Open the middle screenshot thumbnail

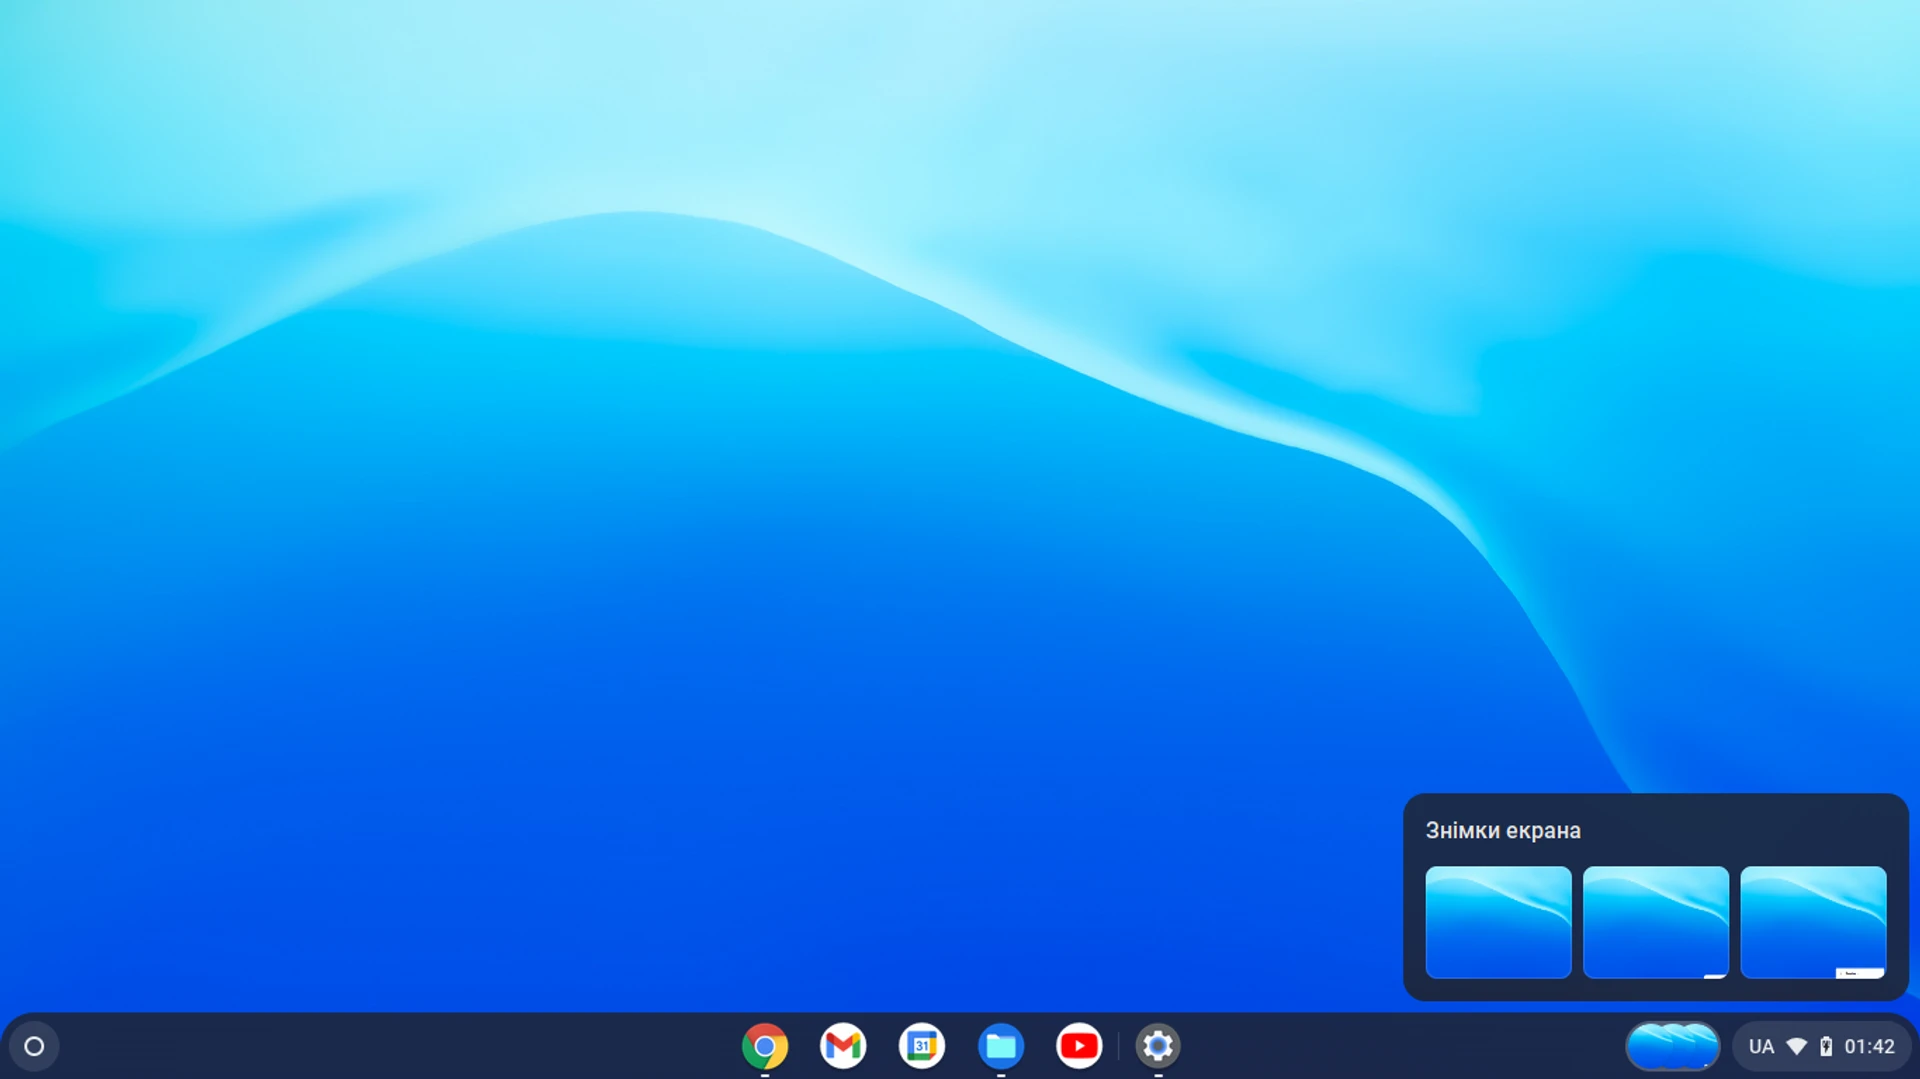1655,922
